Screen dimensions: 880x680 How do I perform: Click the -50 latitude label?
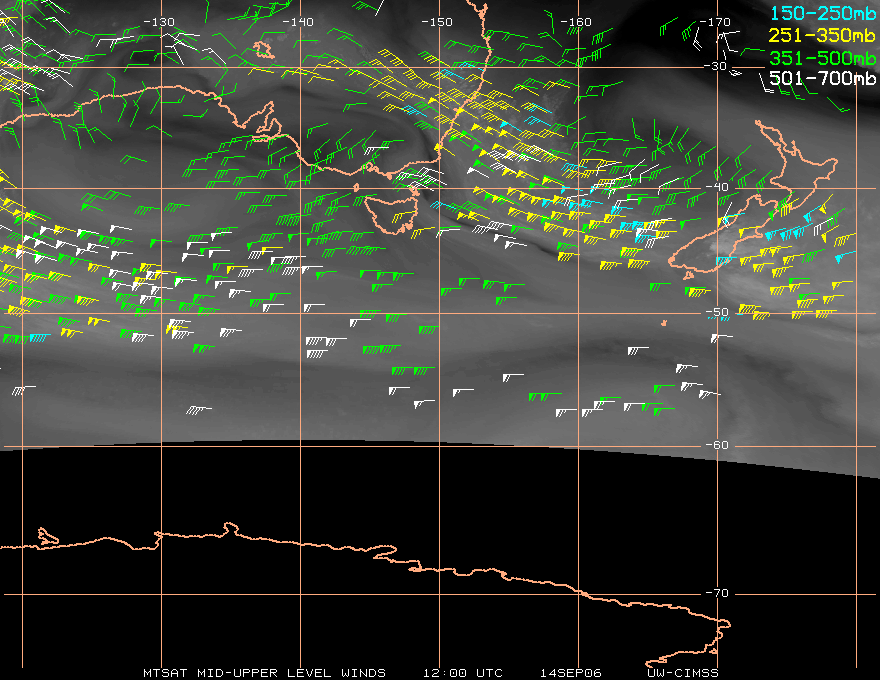716,313
